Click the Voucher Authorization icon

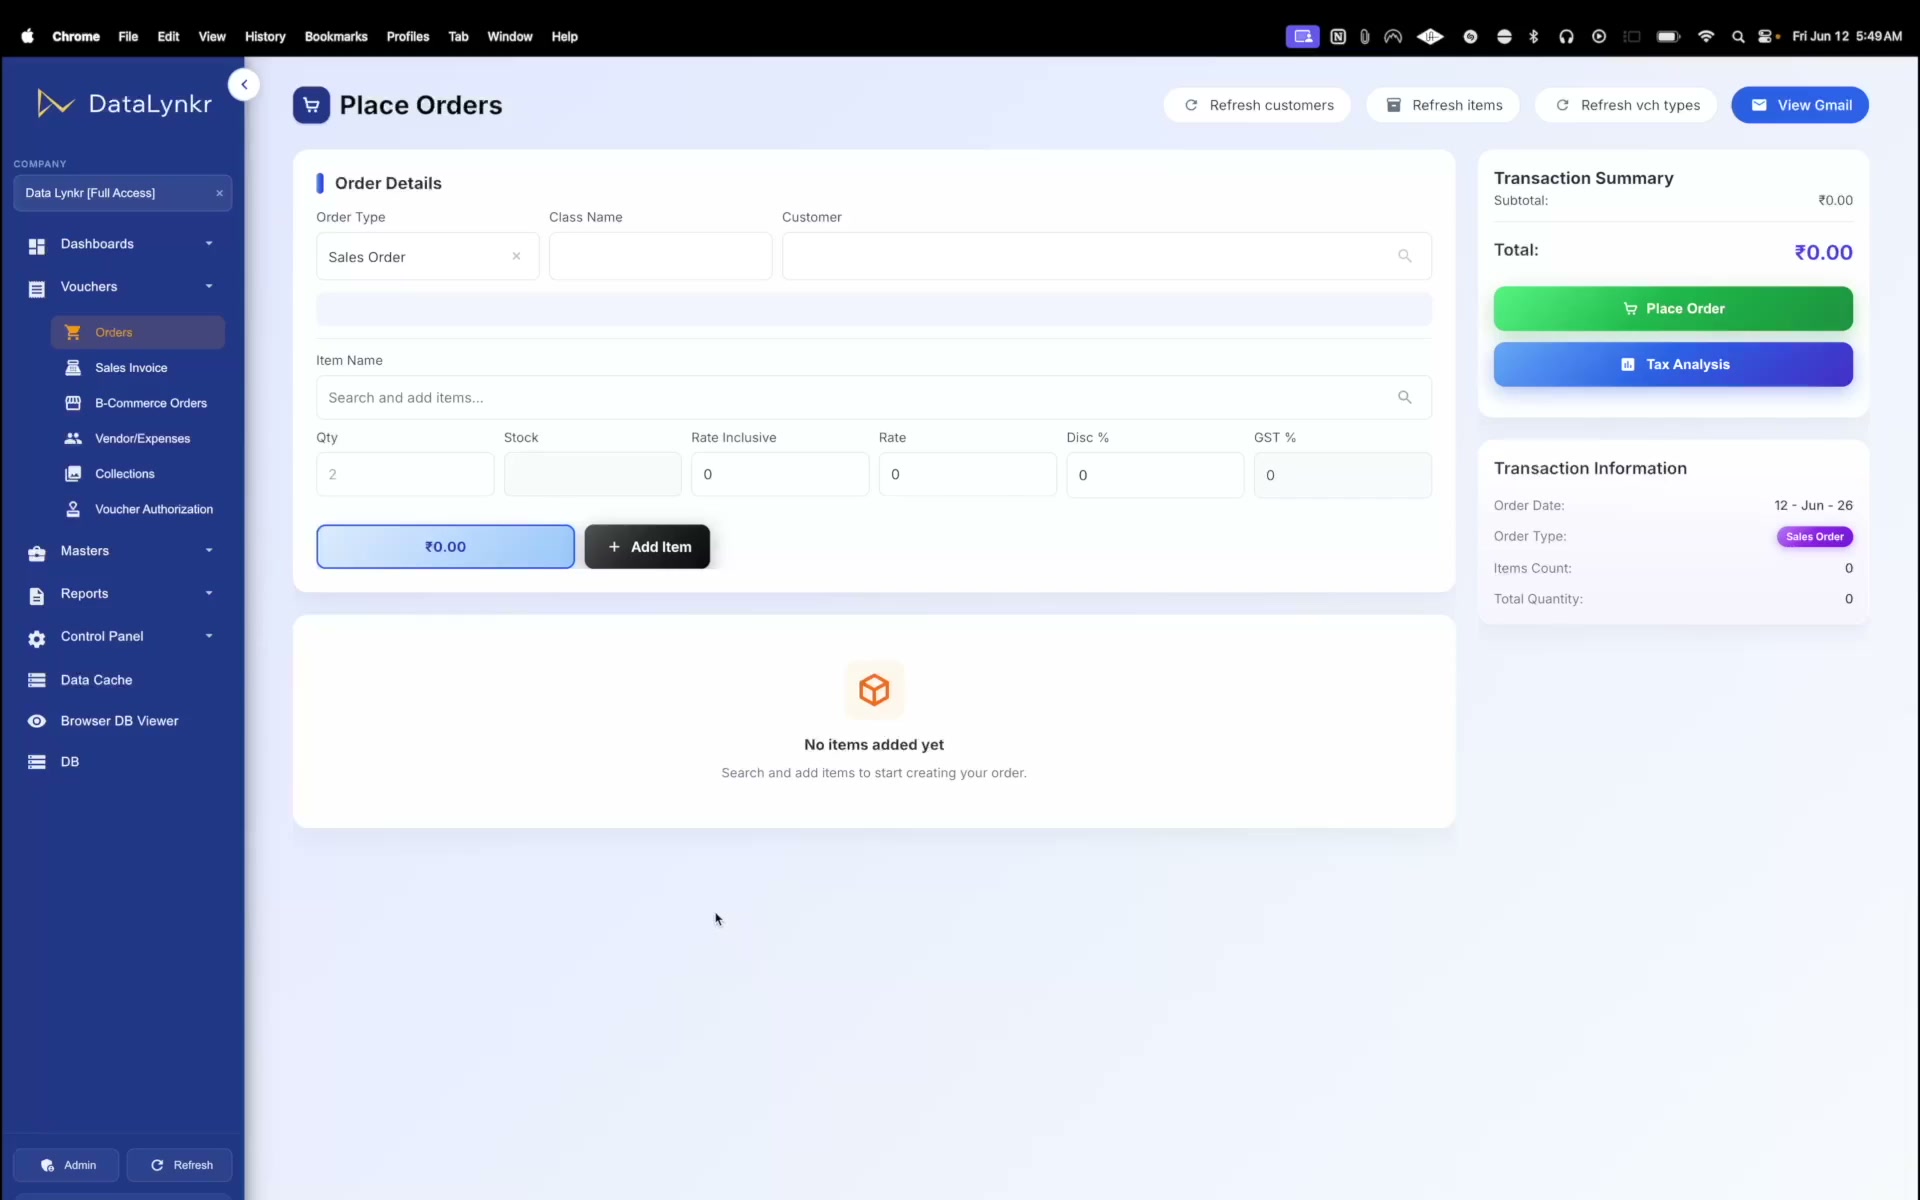73,509
